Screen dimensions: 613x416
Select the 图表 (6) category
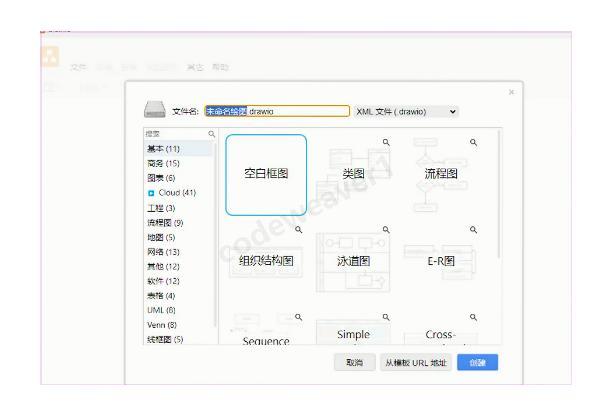[x=179, y=178]
